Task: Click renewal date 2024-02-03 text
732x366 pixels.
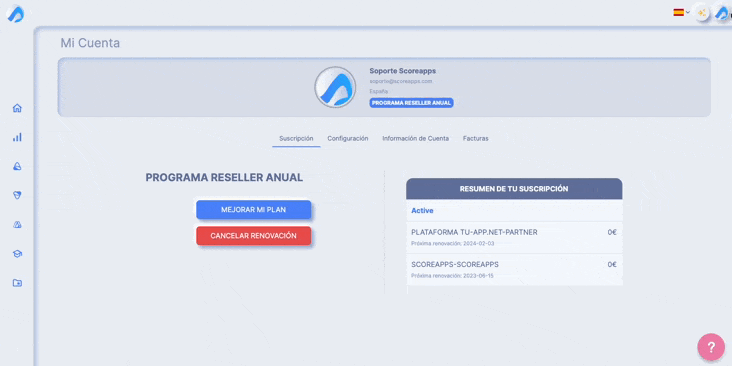Action: click(x=478, y=244)
